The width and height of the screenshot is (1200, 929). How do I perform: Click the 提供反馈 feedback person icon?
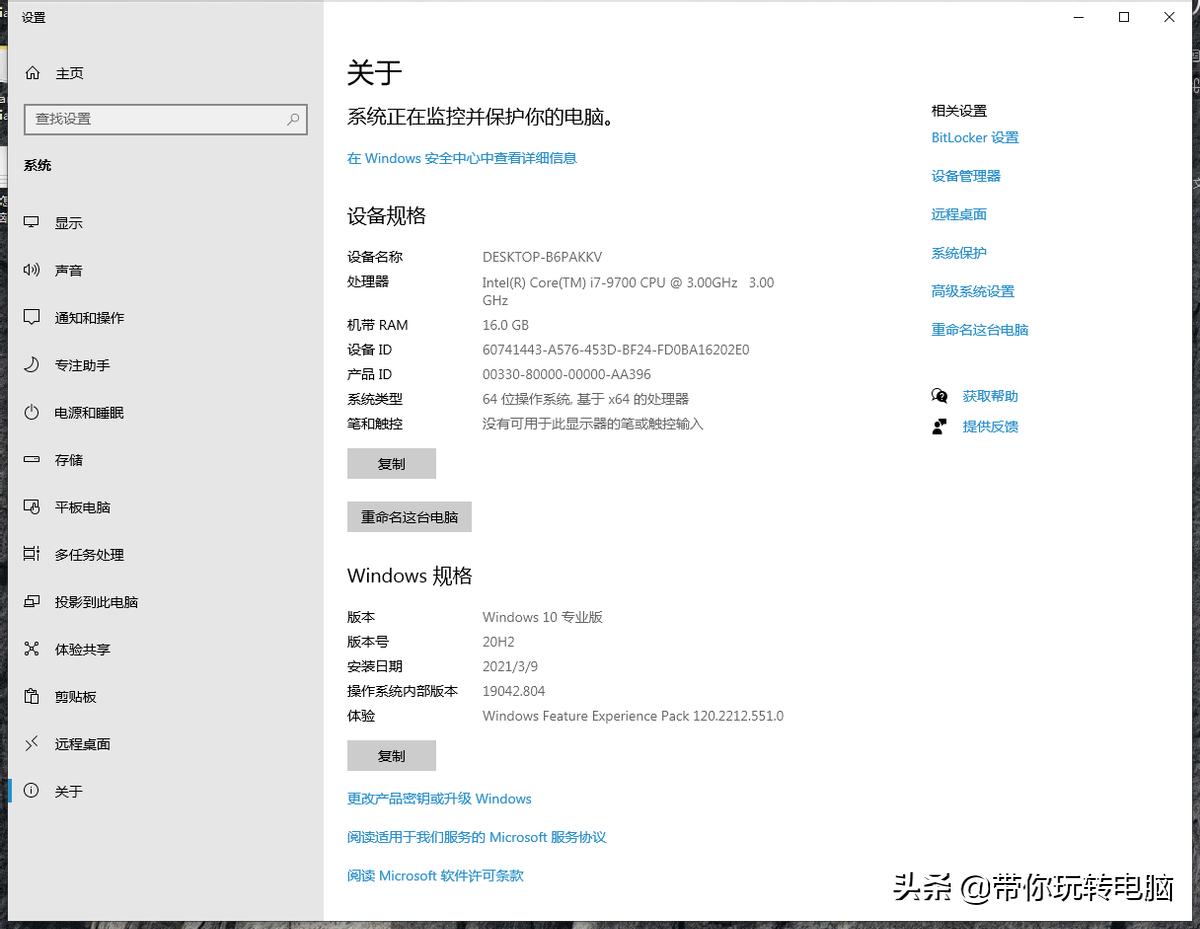pyautogui.click(x=939, y=426)
